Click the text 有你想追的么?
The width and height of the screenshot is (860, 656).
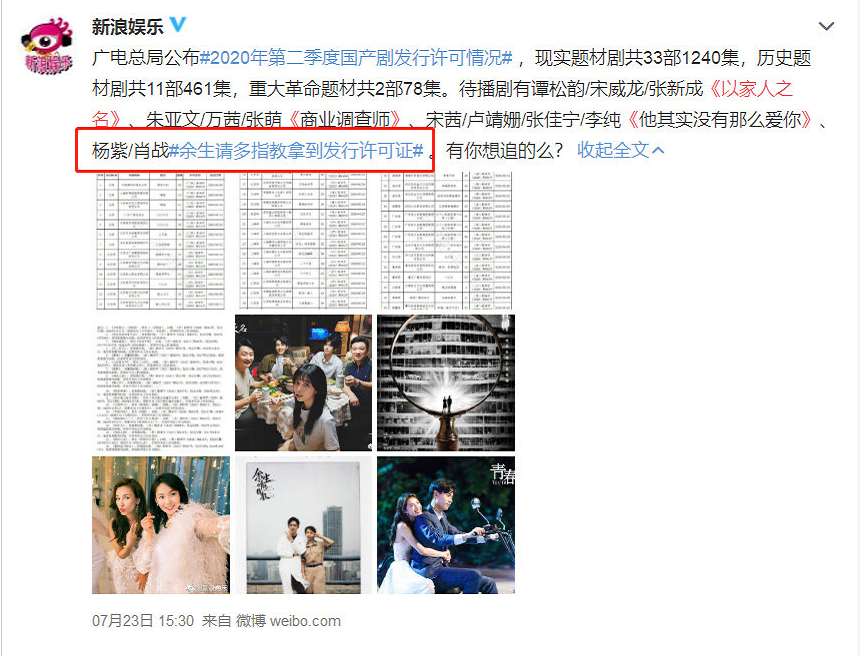click(x=505, y=150)
